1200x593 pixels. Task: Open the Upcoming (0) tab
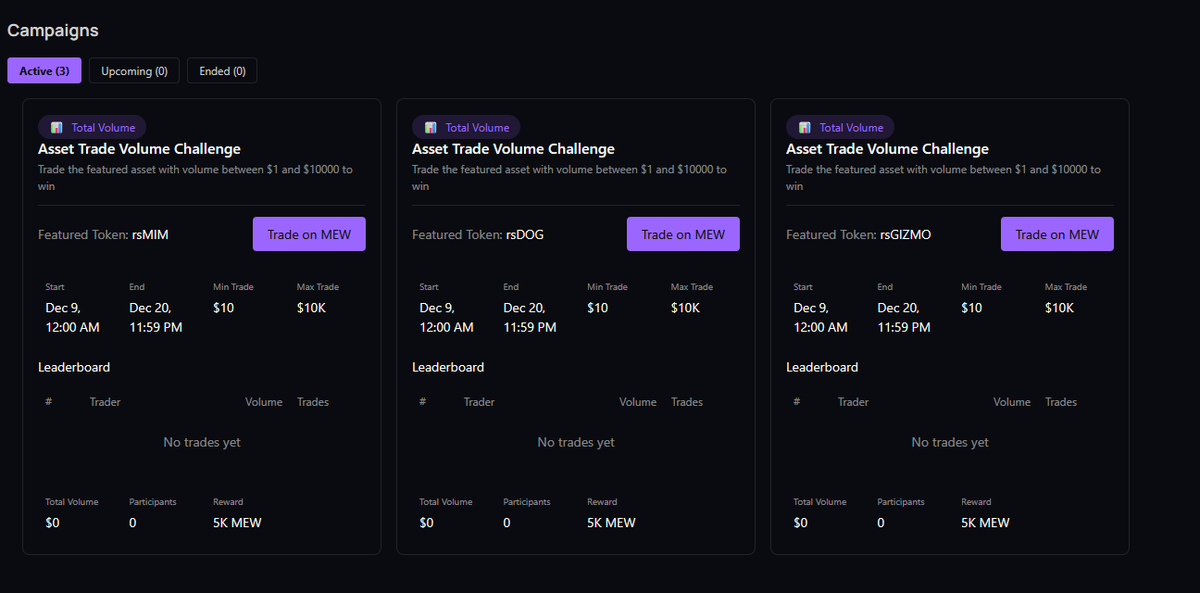[134, 71]
